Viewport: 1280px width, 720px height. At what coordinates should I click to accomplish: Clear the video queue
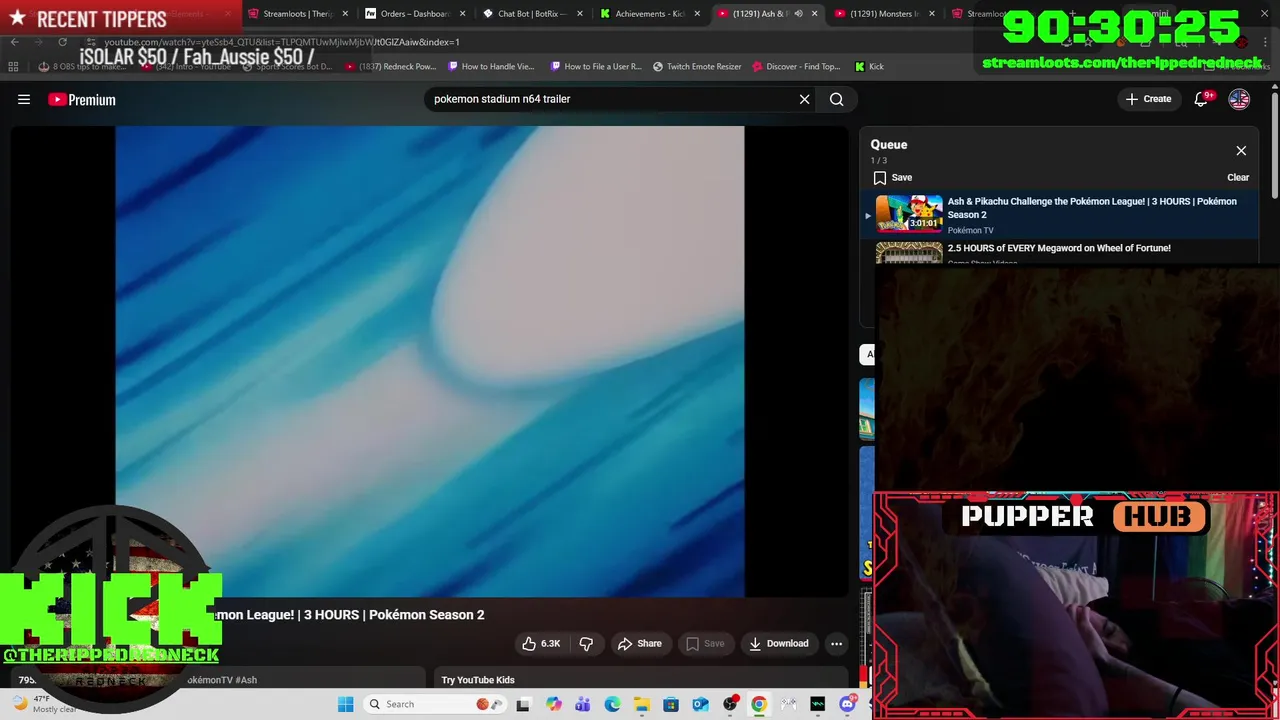tap(1238, 178)
